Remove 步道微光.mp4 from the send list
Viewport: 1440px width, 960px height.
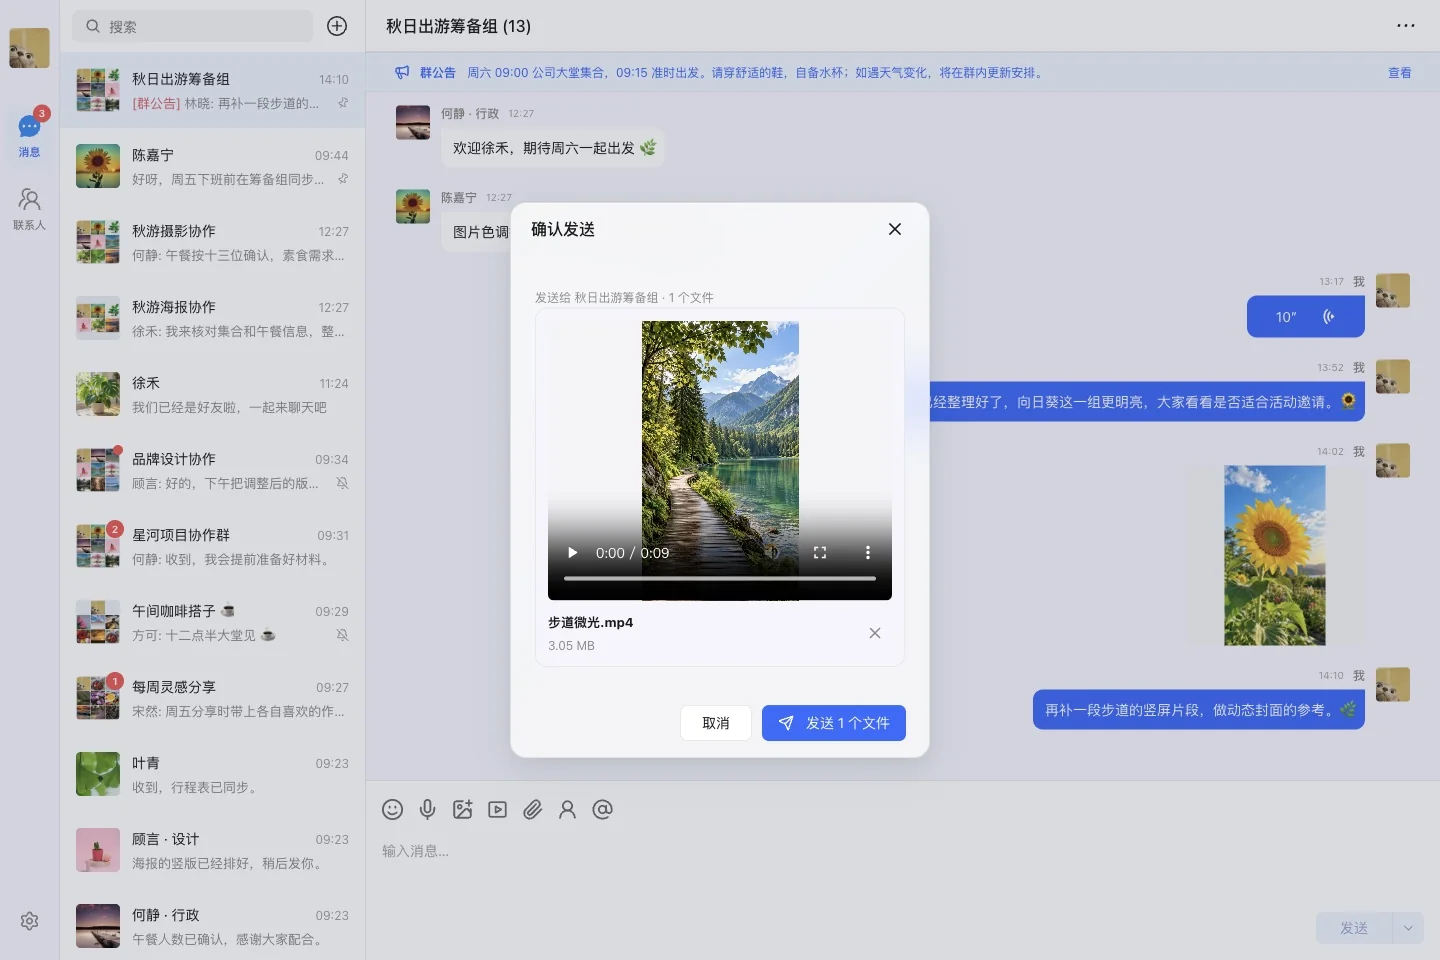(875, 633)
